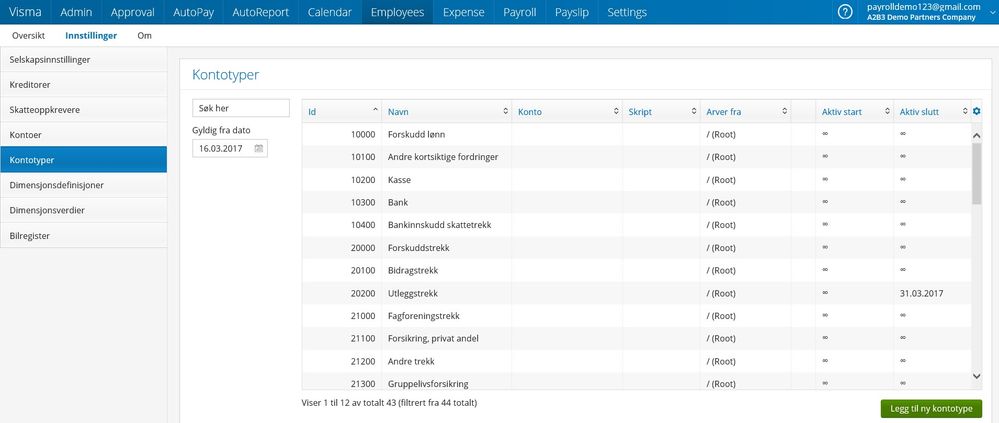Select the Bank row name

coord(398,203)
